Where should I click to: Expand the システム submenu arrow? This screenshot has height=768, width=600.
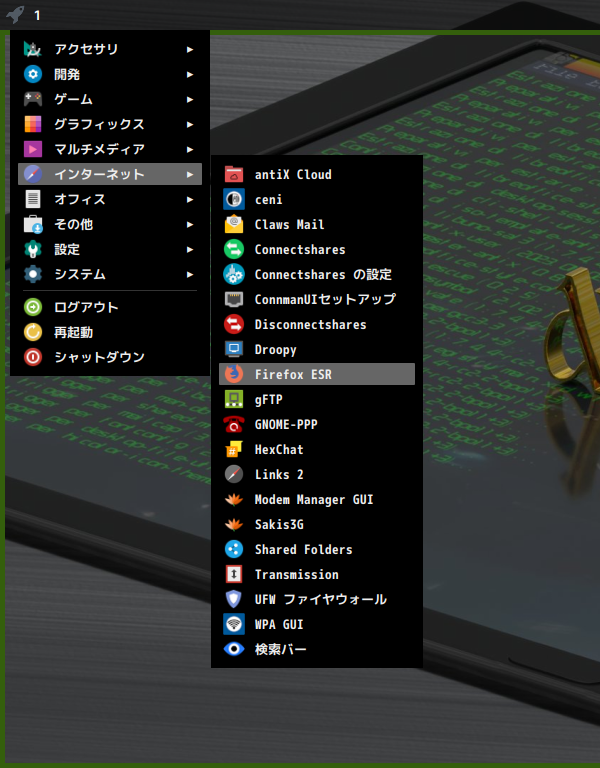point(190,274)
